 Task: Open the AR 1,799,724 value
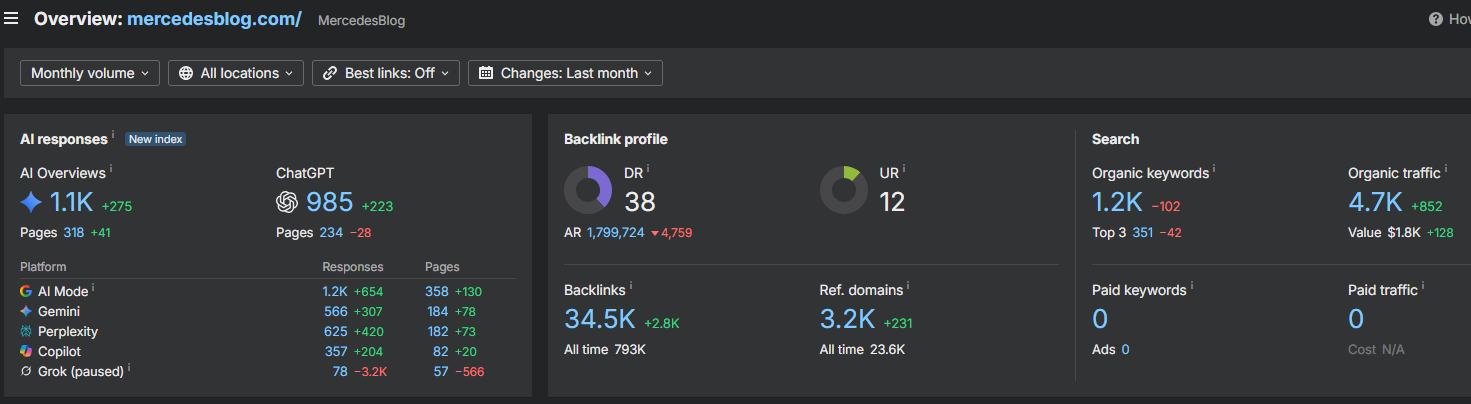(x=616, y=233)
